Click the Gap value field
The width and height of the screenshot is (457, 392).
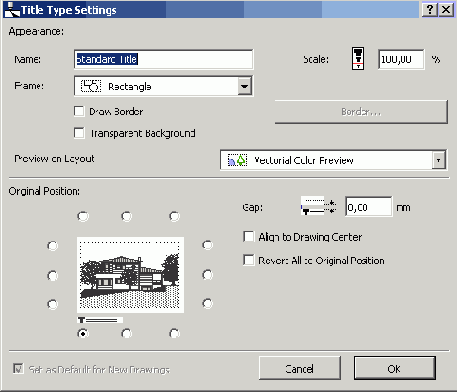pyautogui.click(x=369, y=207)
